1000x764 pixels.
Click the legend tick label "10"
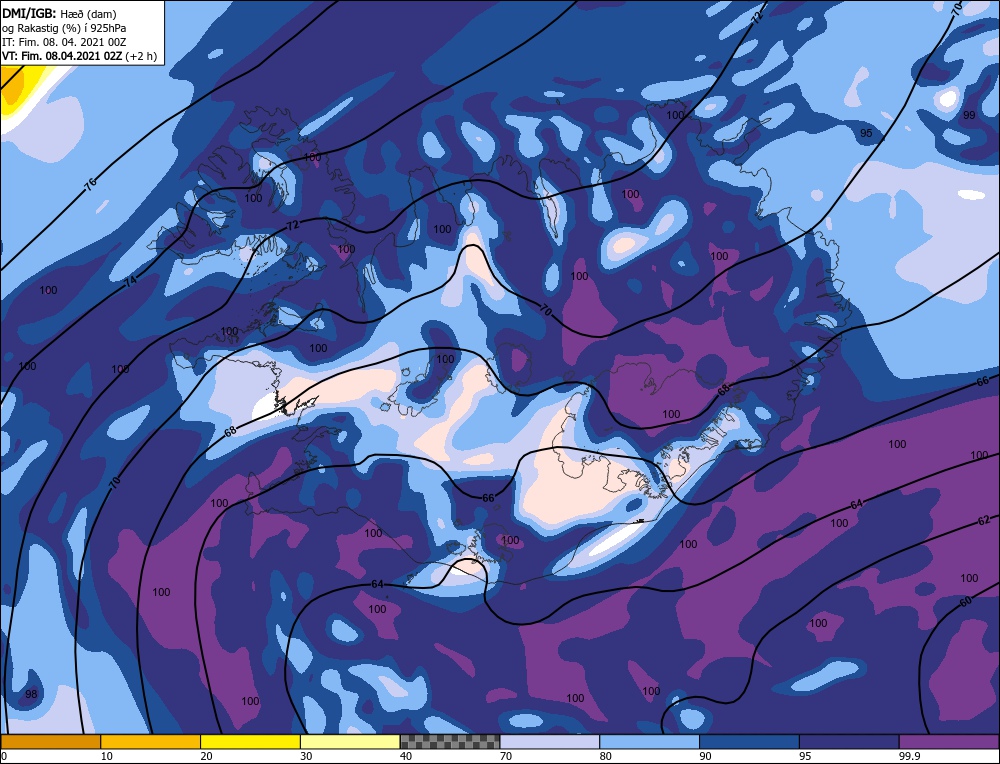click(107, 756)
